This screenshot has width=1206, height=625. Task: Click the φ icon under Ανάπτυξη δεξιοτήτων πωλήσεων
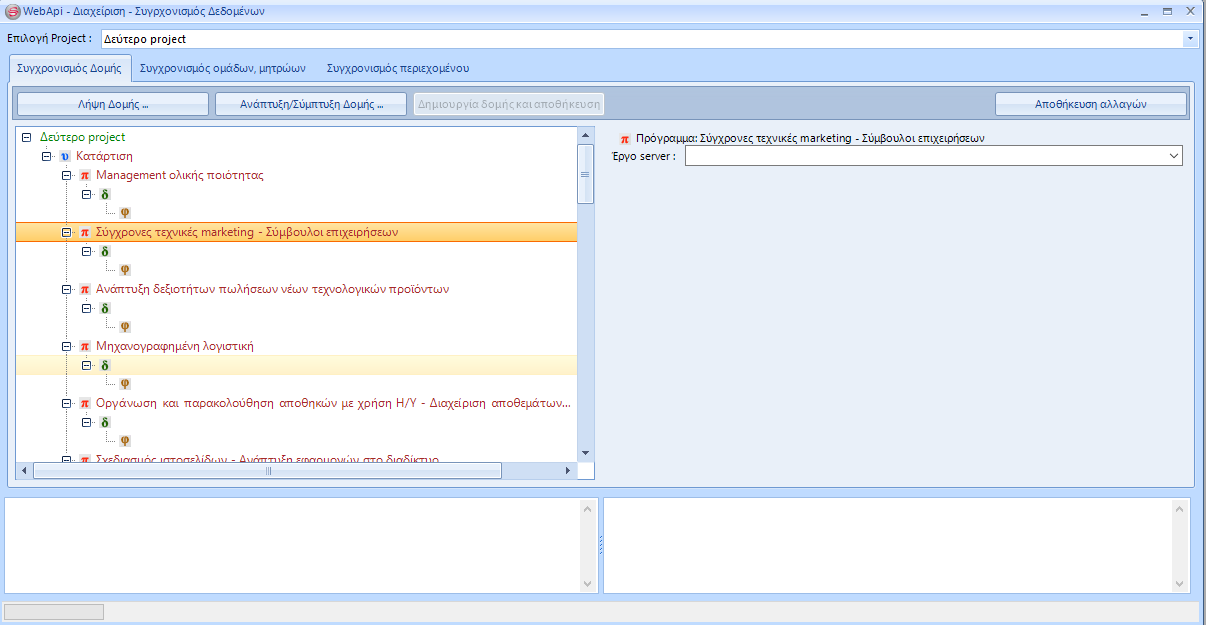coord(125,327)
